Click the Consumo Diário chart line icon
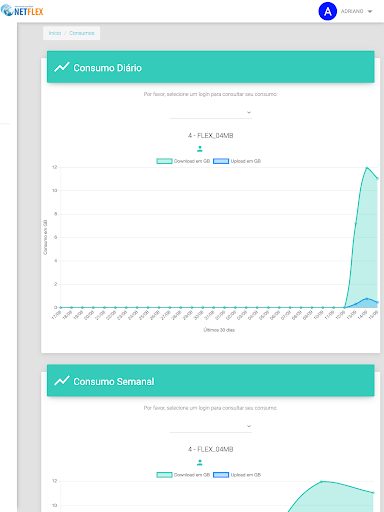The image size is (384, 512). pyautogui.click(x=62, y=67)
